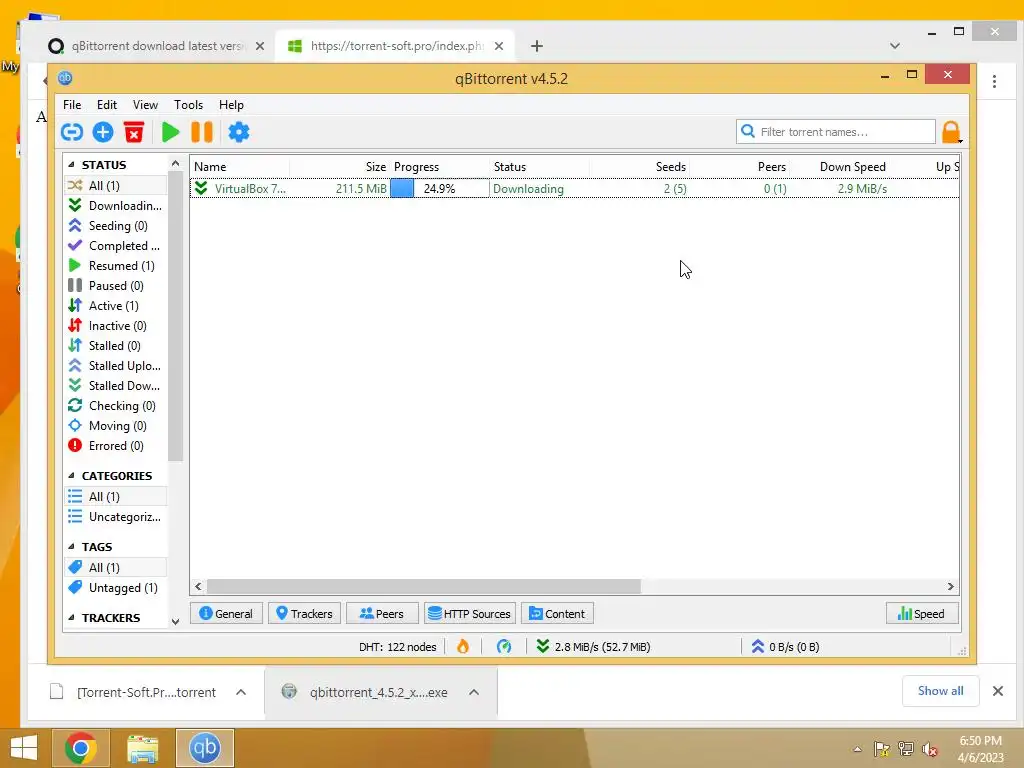This screenshot has width=1024, height=768.
Task: Select Uncategorized category
Action: (116, 517)
